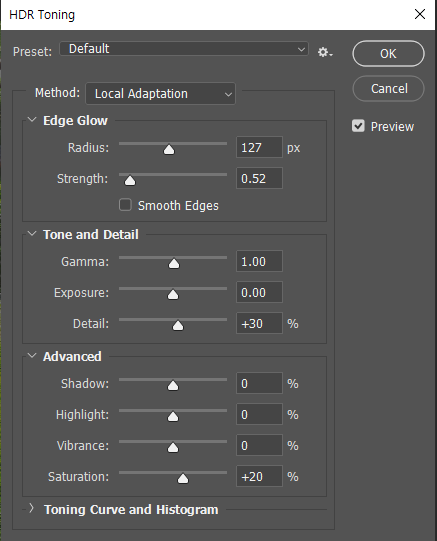Click the Radius label text
The image size is (437, 541).
coord(88,148)
